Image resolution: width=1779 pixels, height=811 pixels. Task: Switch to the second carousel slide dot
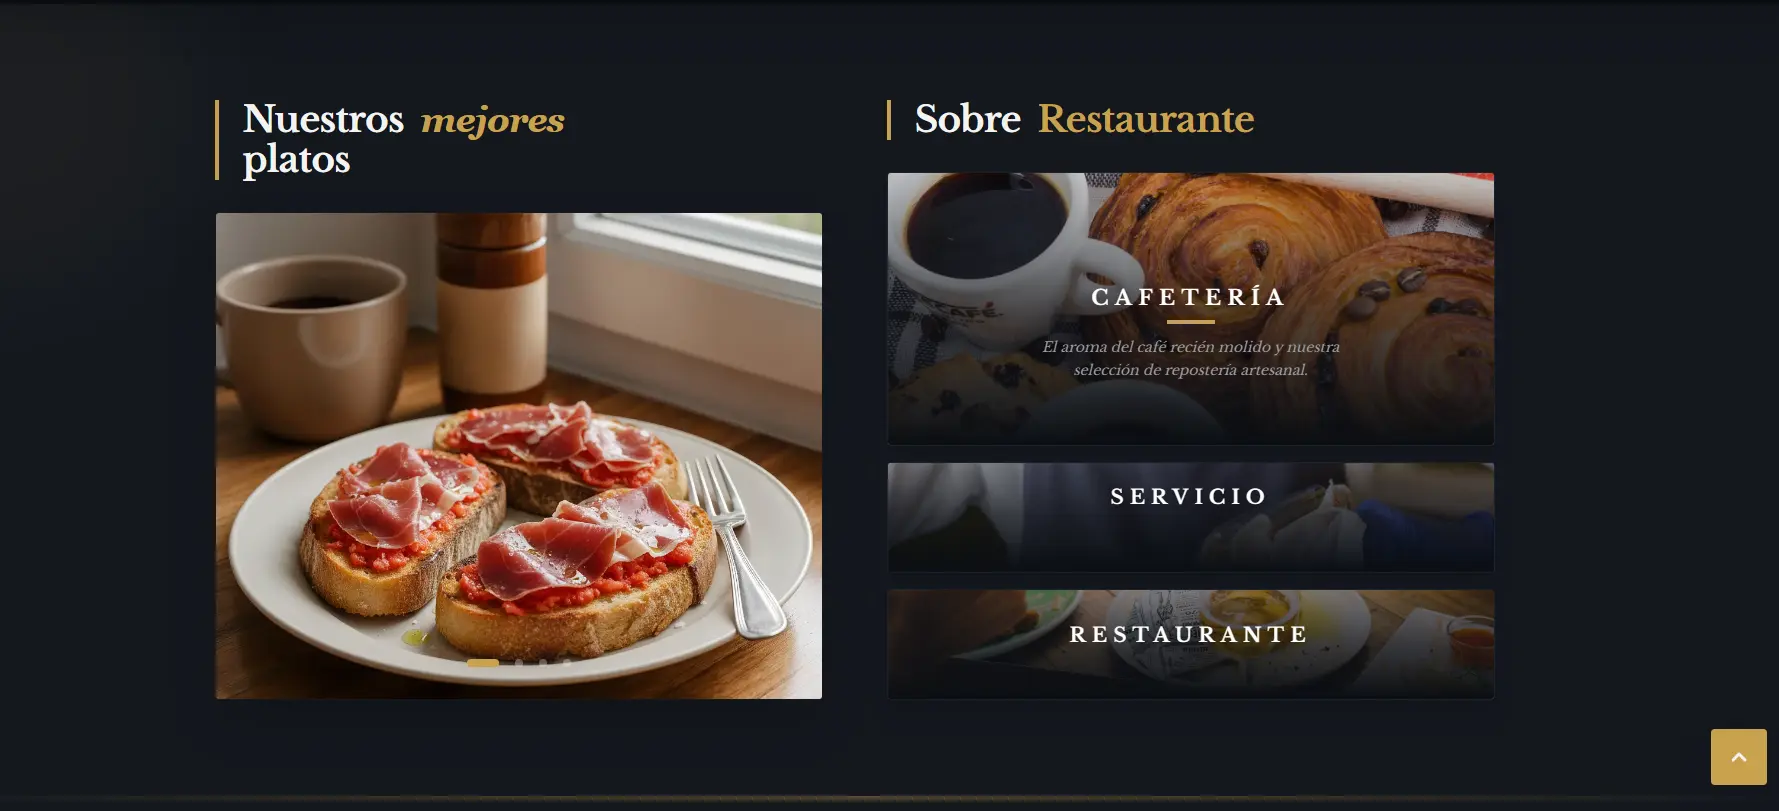pos(519,662)
